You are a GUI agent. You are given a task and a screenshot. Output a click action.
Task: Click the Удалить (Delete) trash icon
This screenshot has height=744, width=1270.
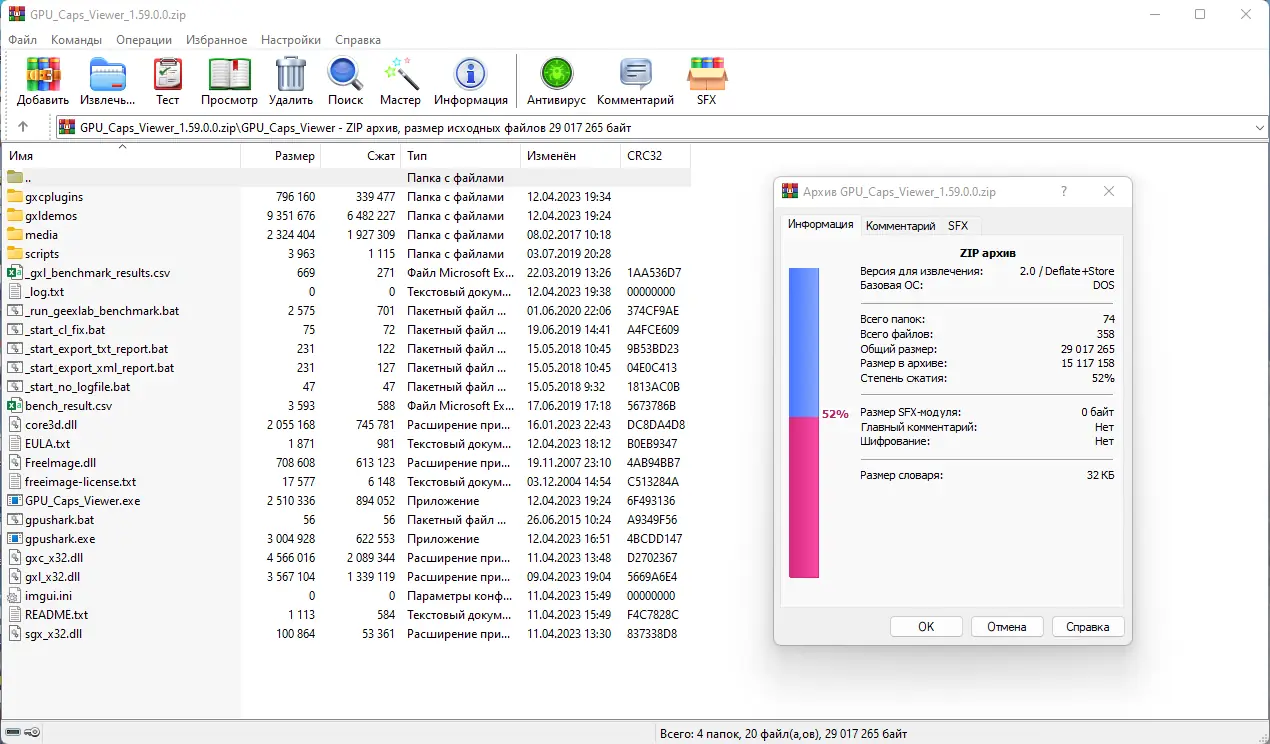291,74
